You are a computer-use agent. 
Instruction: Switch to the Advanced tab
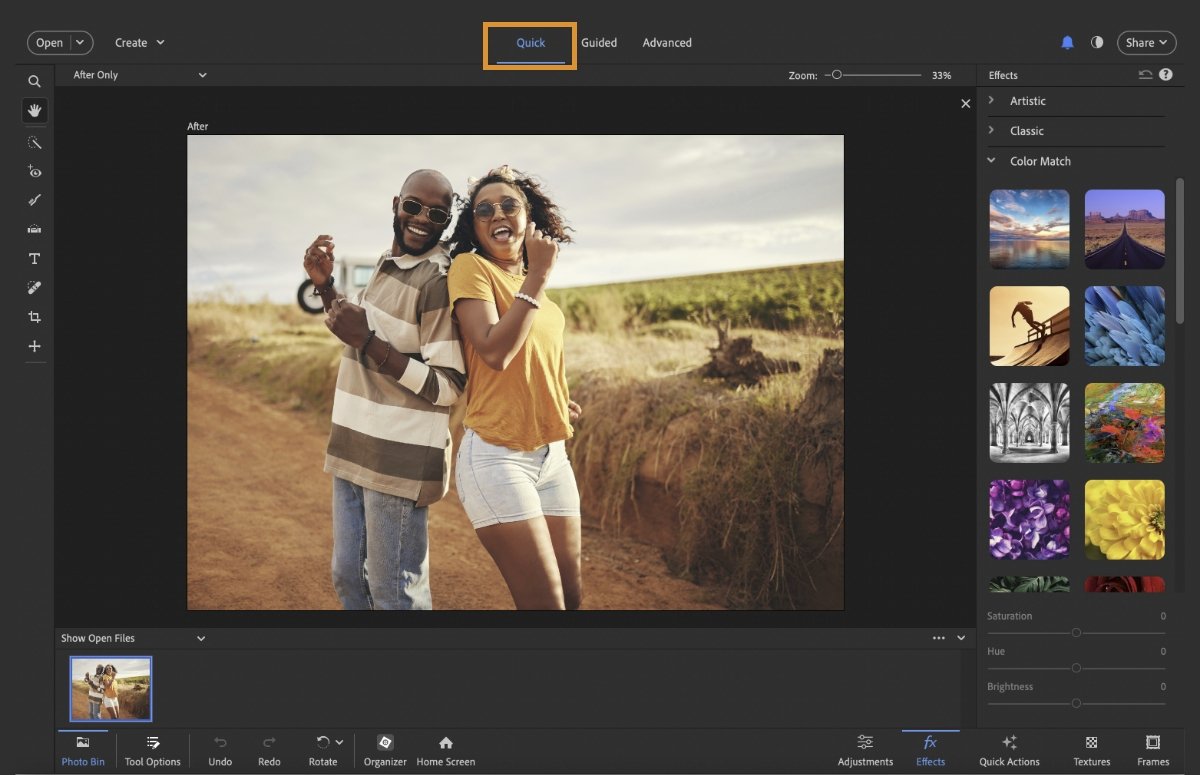coord(667,42)
